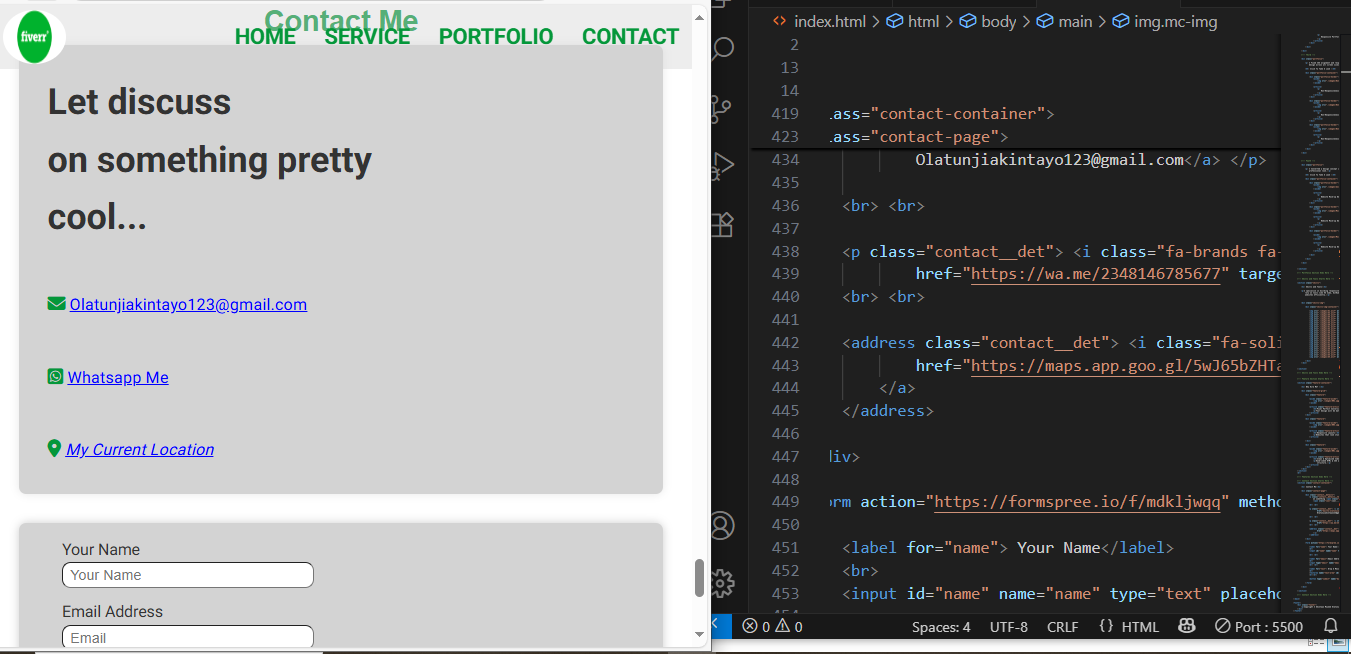
Task: Open the Search view in activity bar
Action: tap(723, 48)
